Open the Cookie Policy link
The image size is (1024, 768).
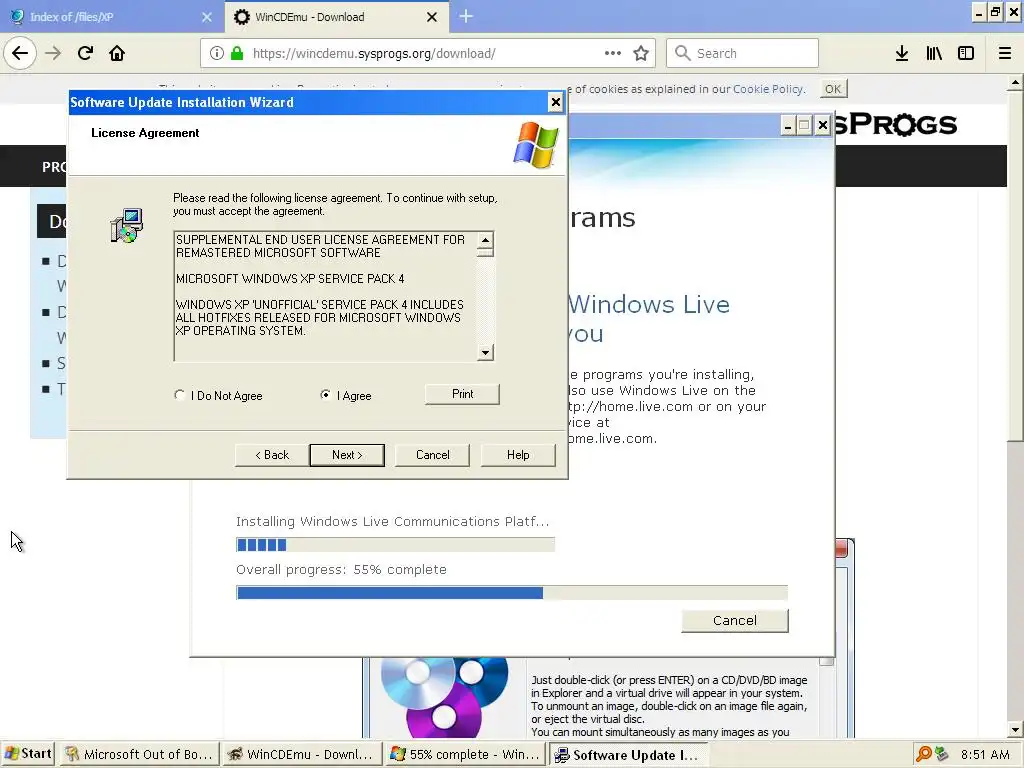pyautogui.click(x=767, y=89)
